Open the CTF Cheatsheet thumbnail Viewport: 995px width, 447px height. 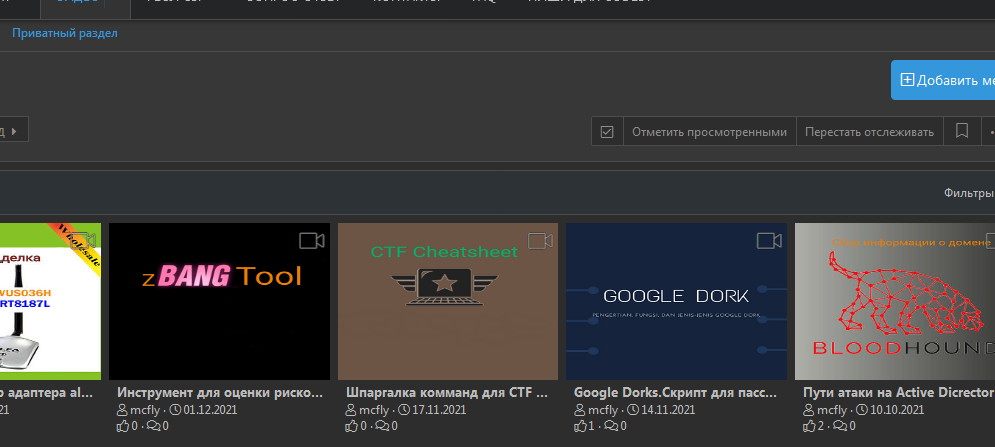[448, 301]
